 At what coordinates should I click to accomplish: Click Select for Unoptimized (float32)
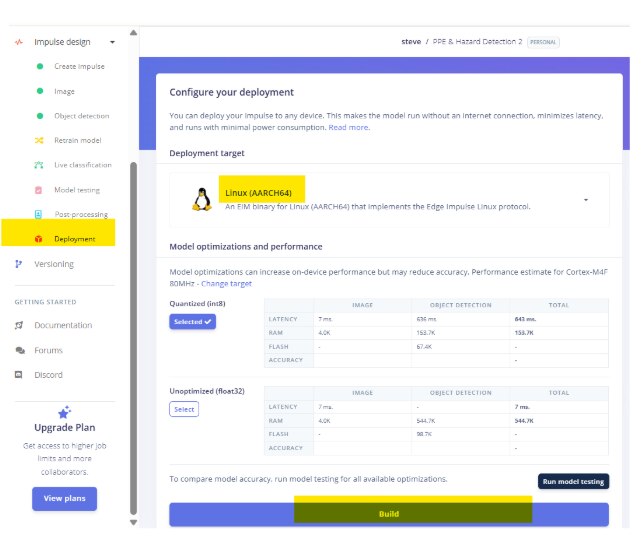coord(184,410)
